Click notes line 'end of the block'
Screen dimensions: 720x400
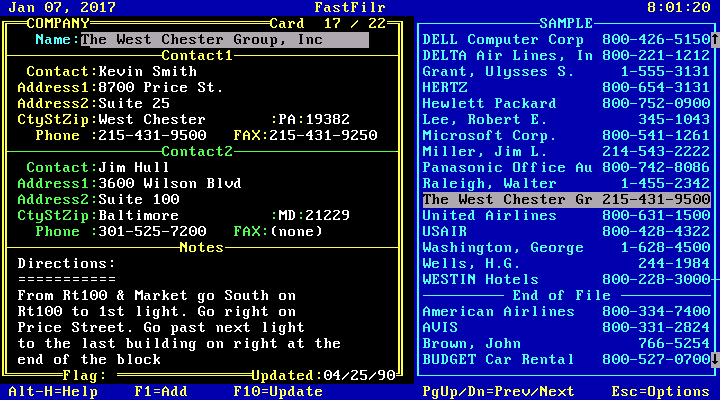pos(89,359)
